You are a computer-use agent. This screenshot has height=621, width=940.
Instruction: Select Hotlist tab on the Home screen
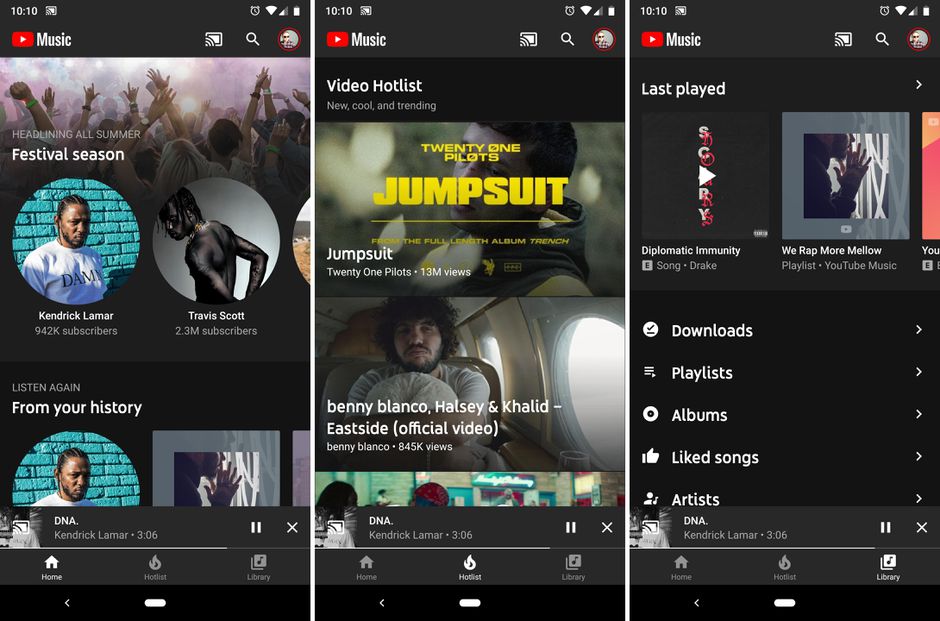155,567
